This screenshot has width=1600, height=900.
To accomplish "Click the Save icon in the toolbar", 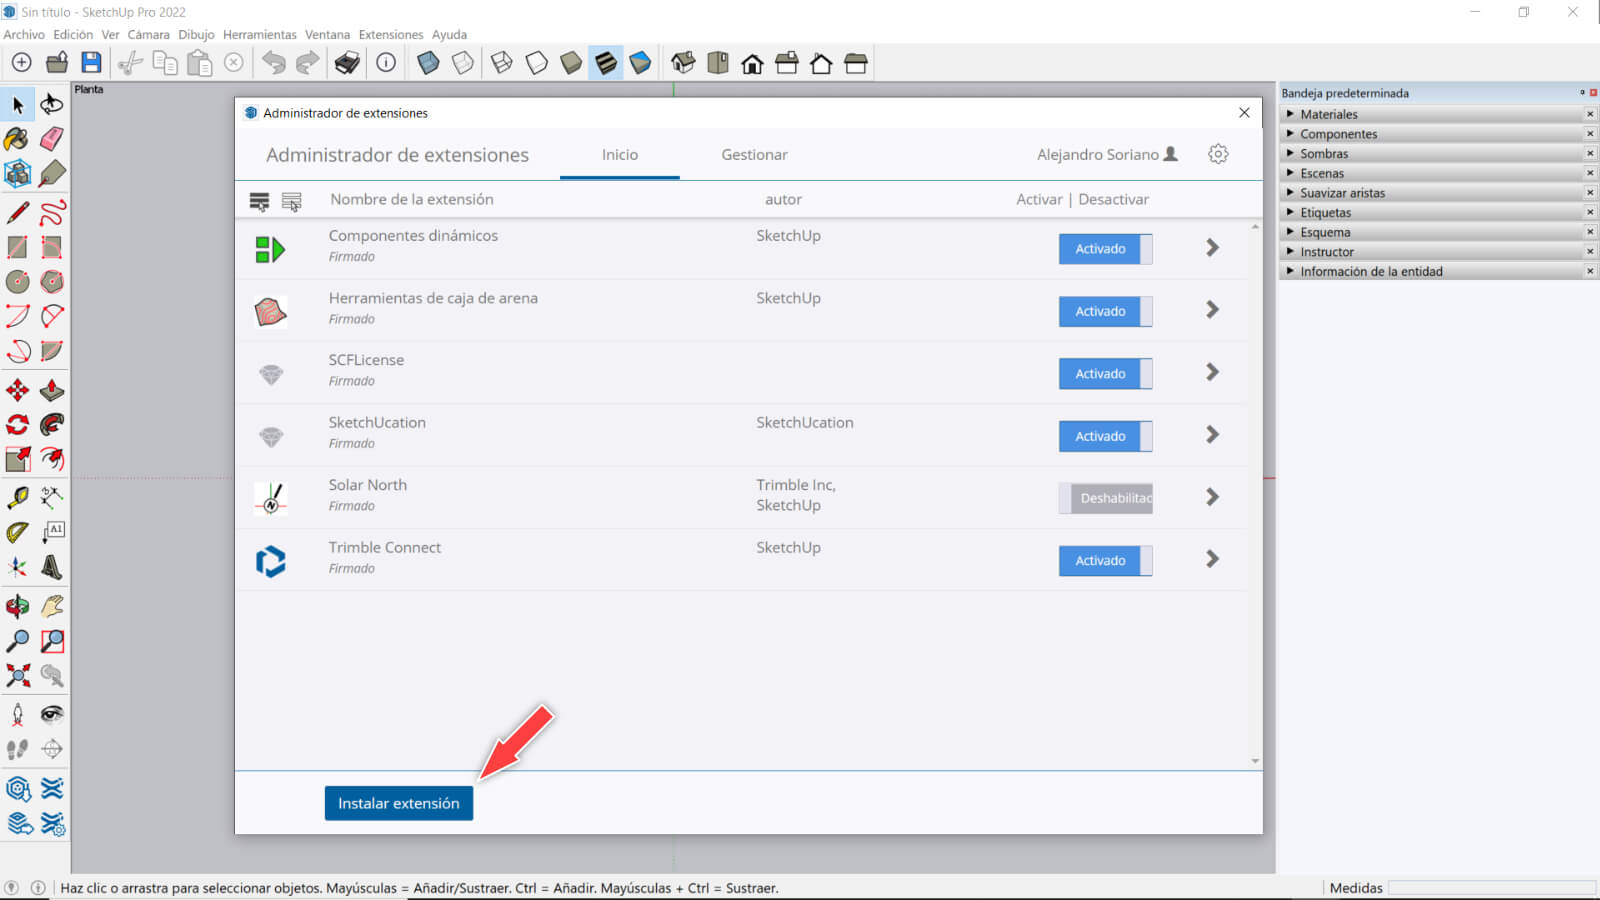I will [x=91, y=63].
